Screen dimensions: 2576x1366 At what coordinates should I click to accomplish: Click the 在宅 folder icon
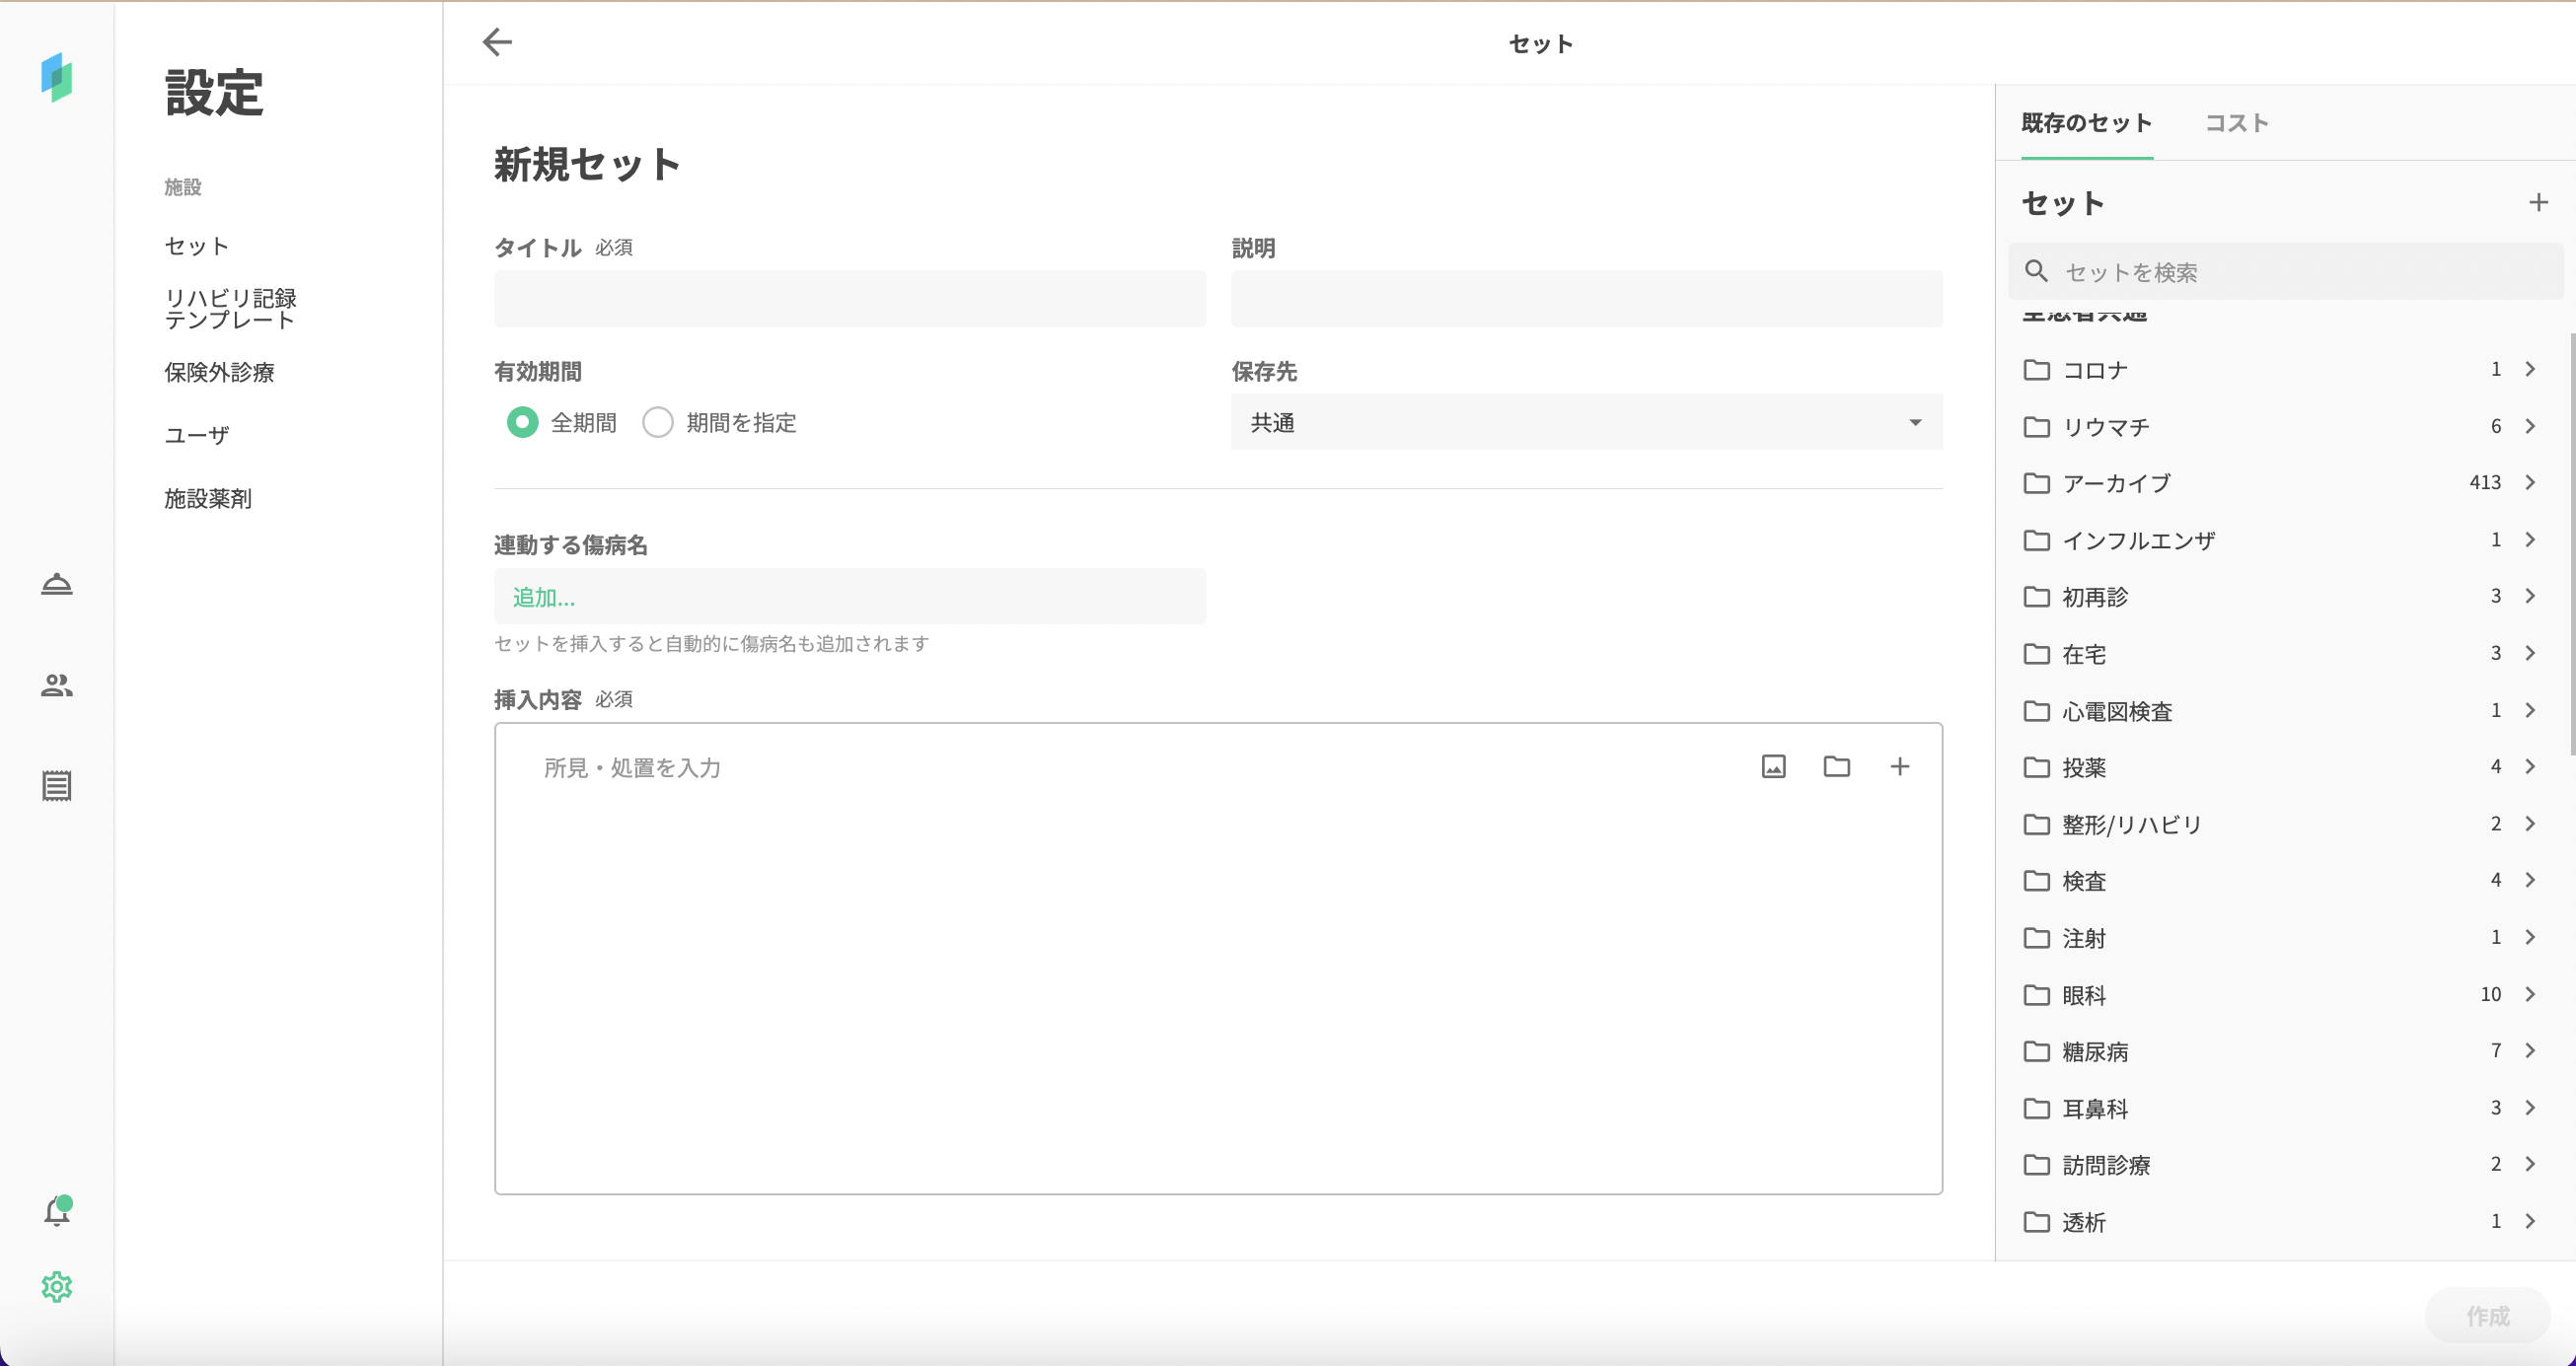2036,654
